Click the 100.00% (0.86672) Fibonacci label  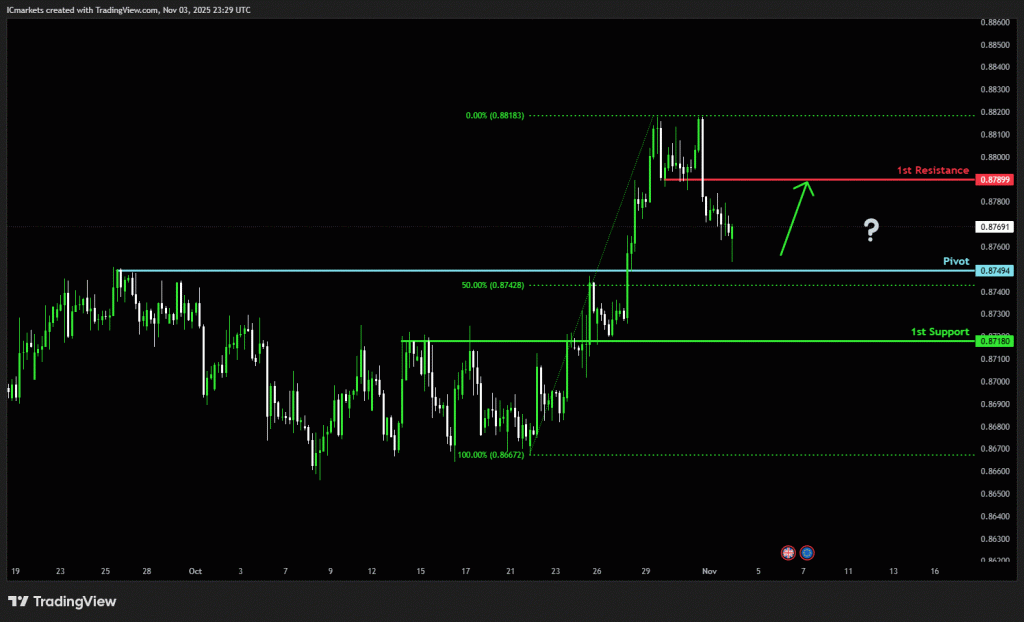tap(491, 454)
